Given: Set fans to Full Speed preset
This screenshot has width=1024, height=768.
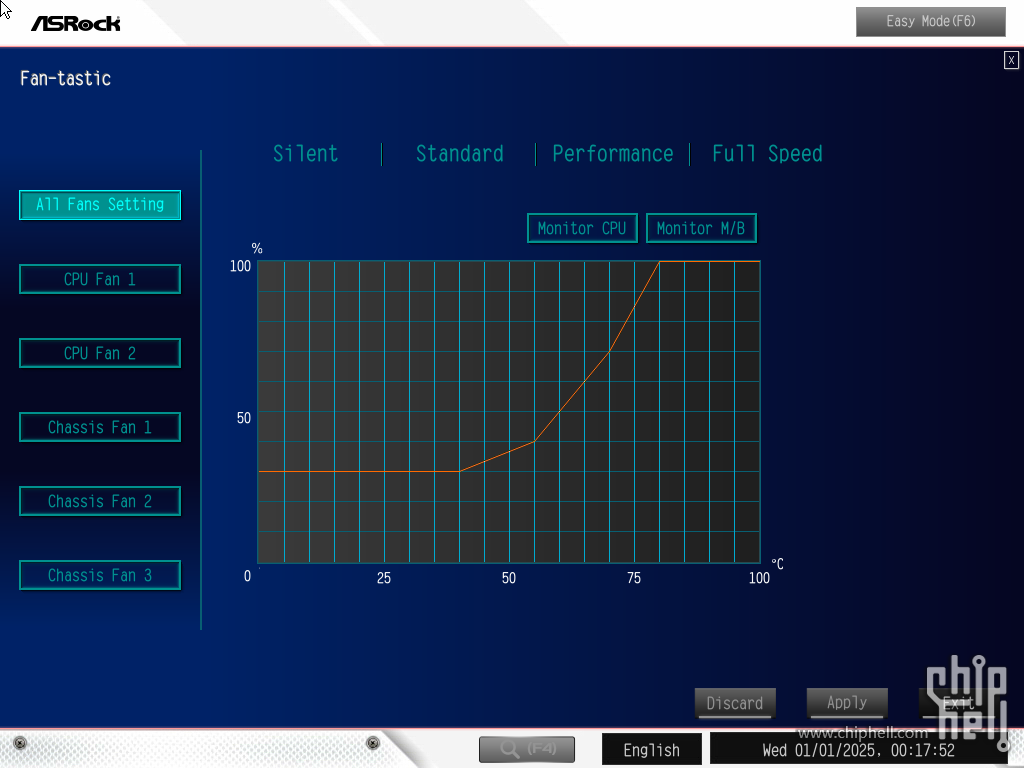Looking at the screenshot, I should [767, 153].
